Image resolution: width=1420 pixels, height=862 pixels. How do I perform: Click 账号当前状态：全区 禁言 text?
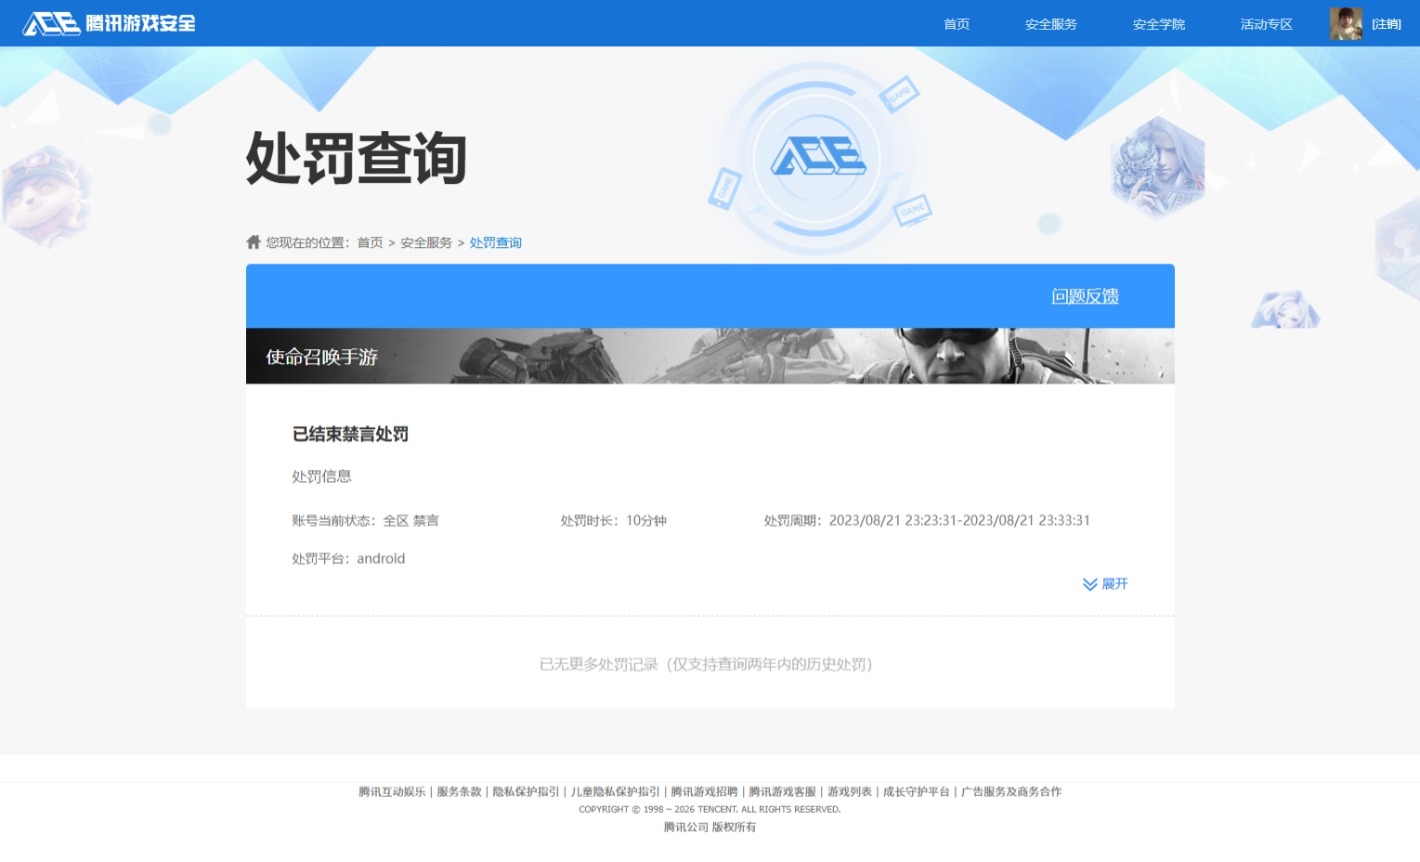point(365,521)
